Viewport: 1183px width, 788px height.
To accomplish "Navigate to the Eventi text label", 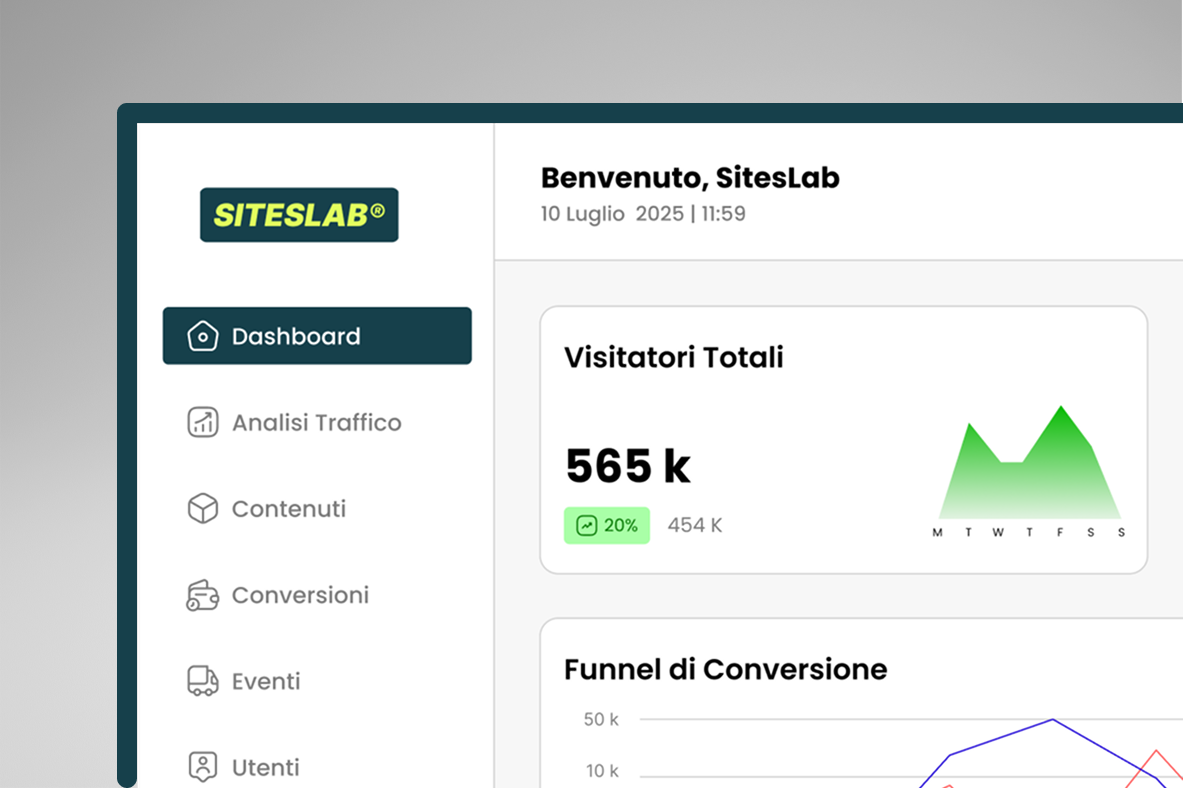I will point(266,681).
